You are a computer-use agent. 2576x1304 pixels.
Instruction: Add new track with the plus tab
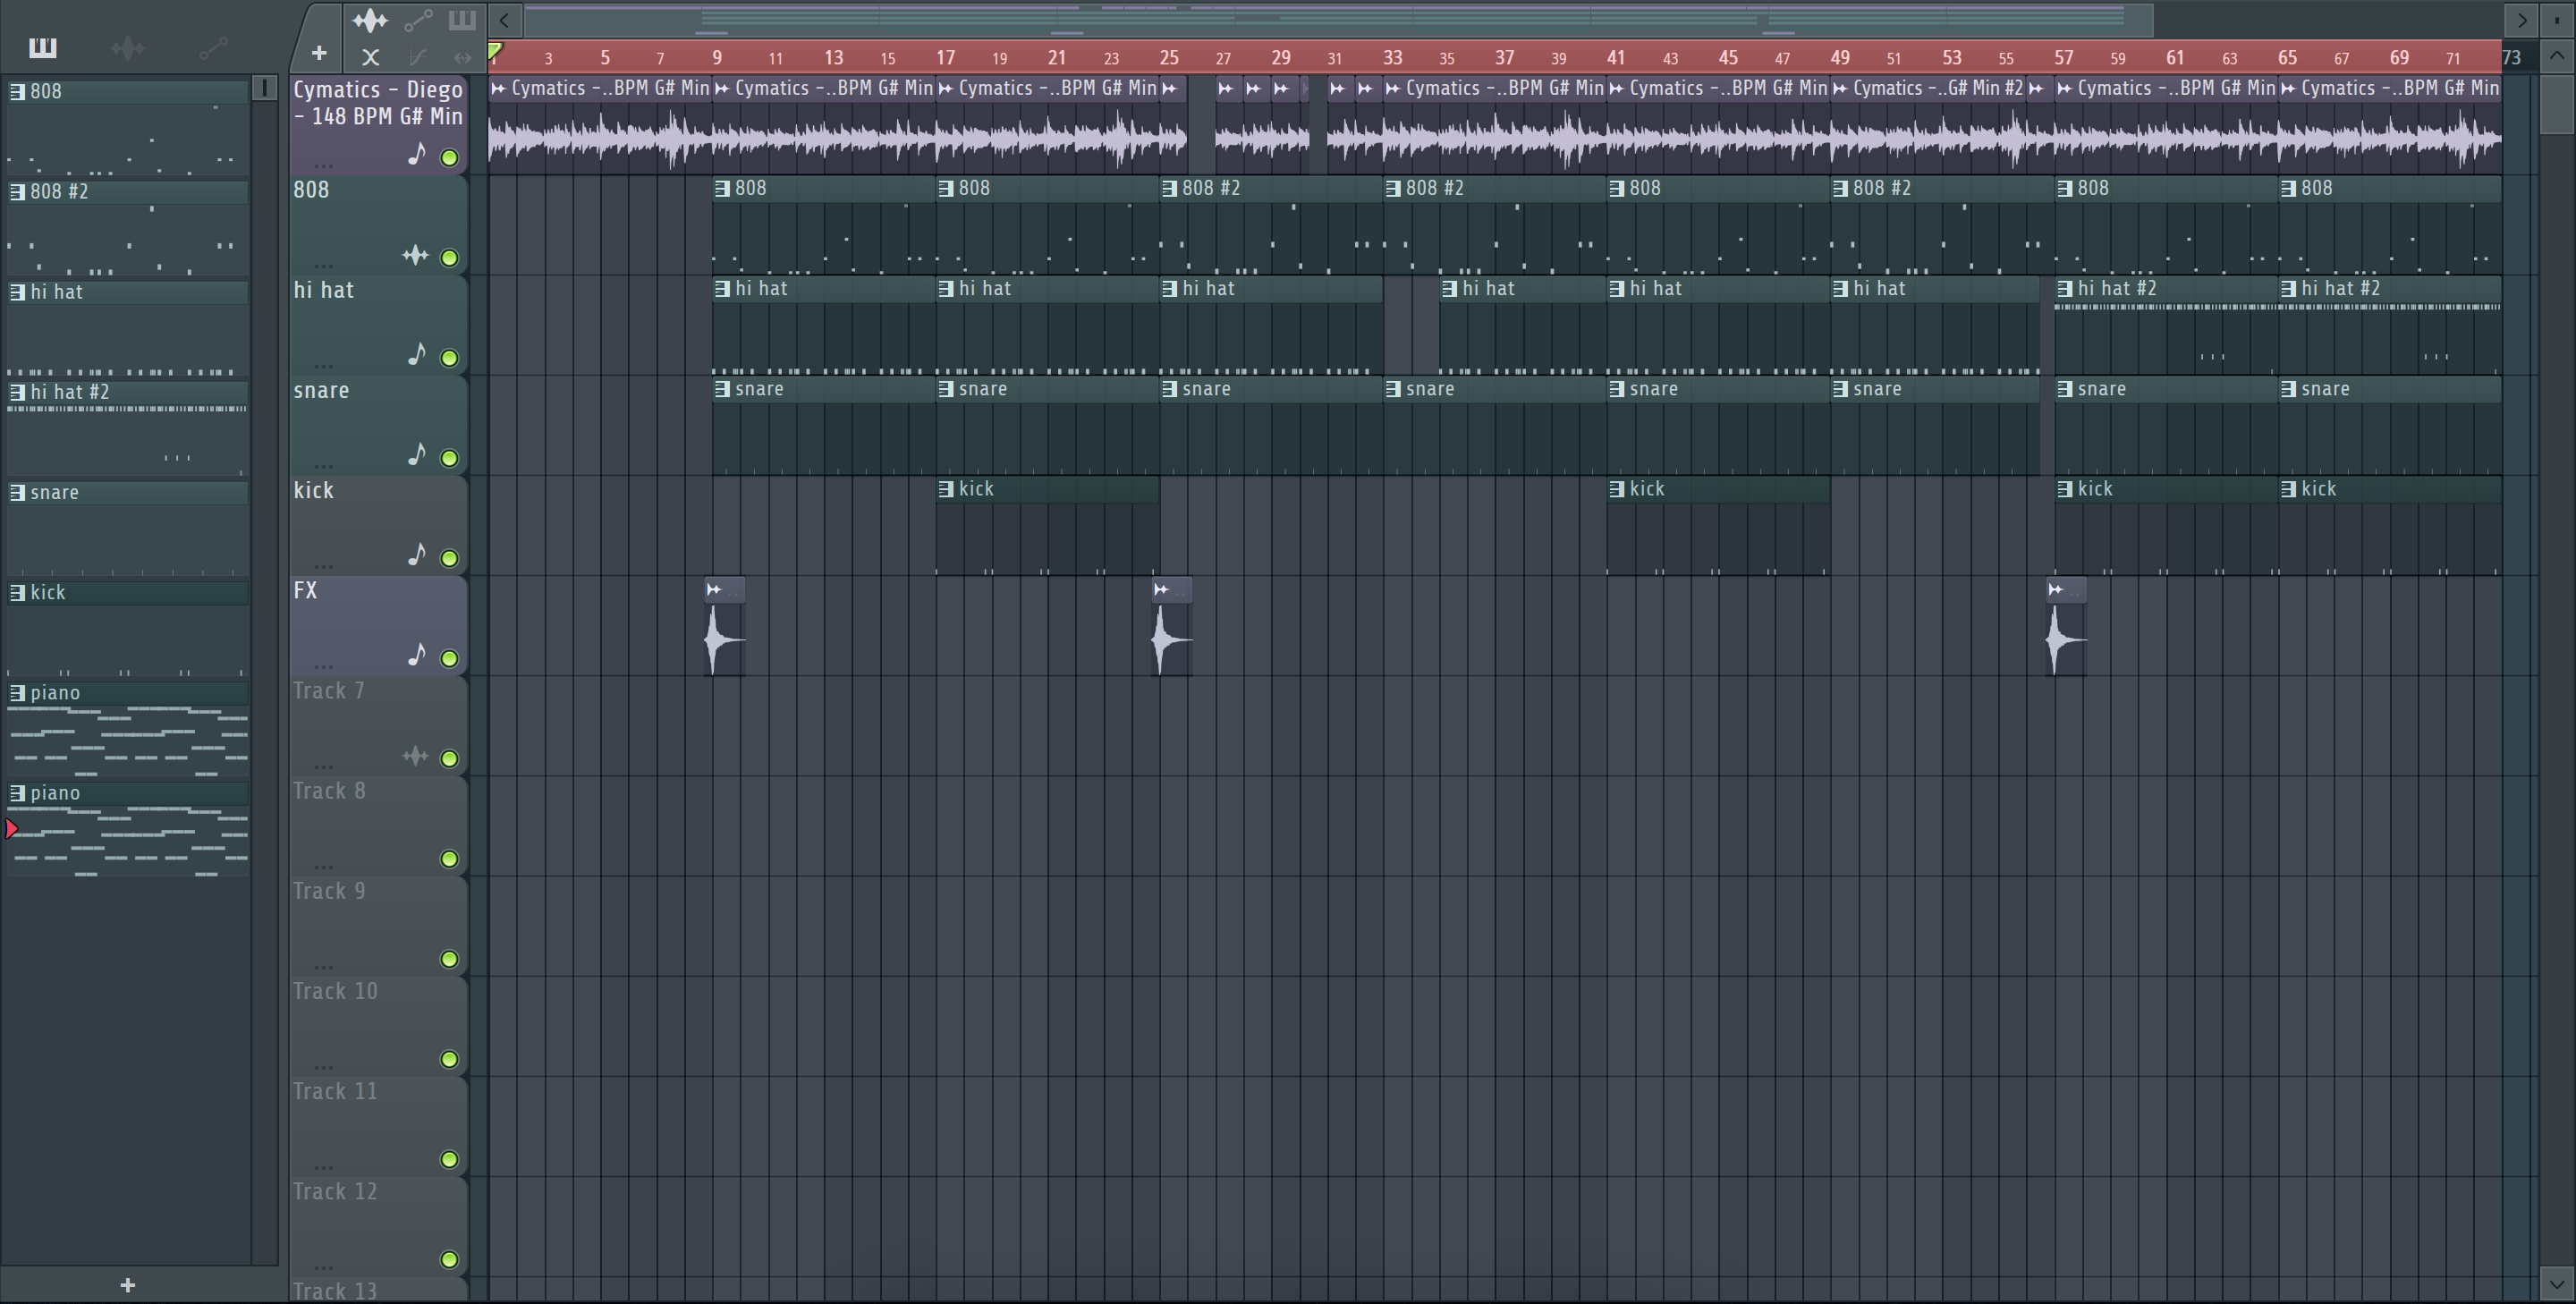click(x=319, y=52)
